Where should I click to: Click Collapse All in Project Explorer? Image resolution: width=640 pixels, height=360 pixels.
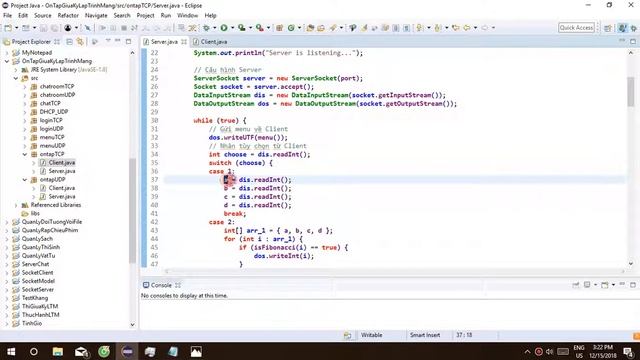69,42
